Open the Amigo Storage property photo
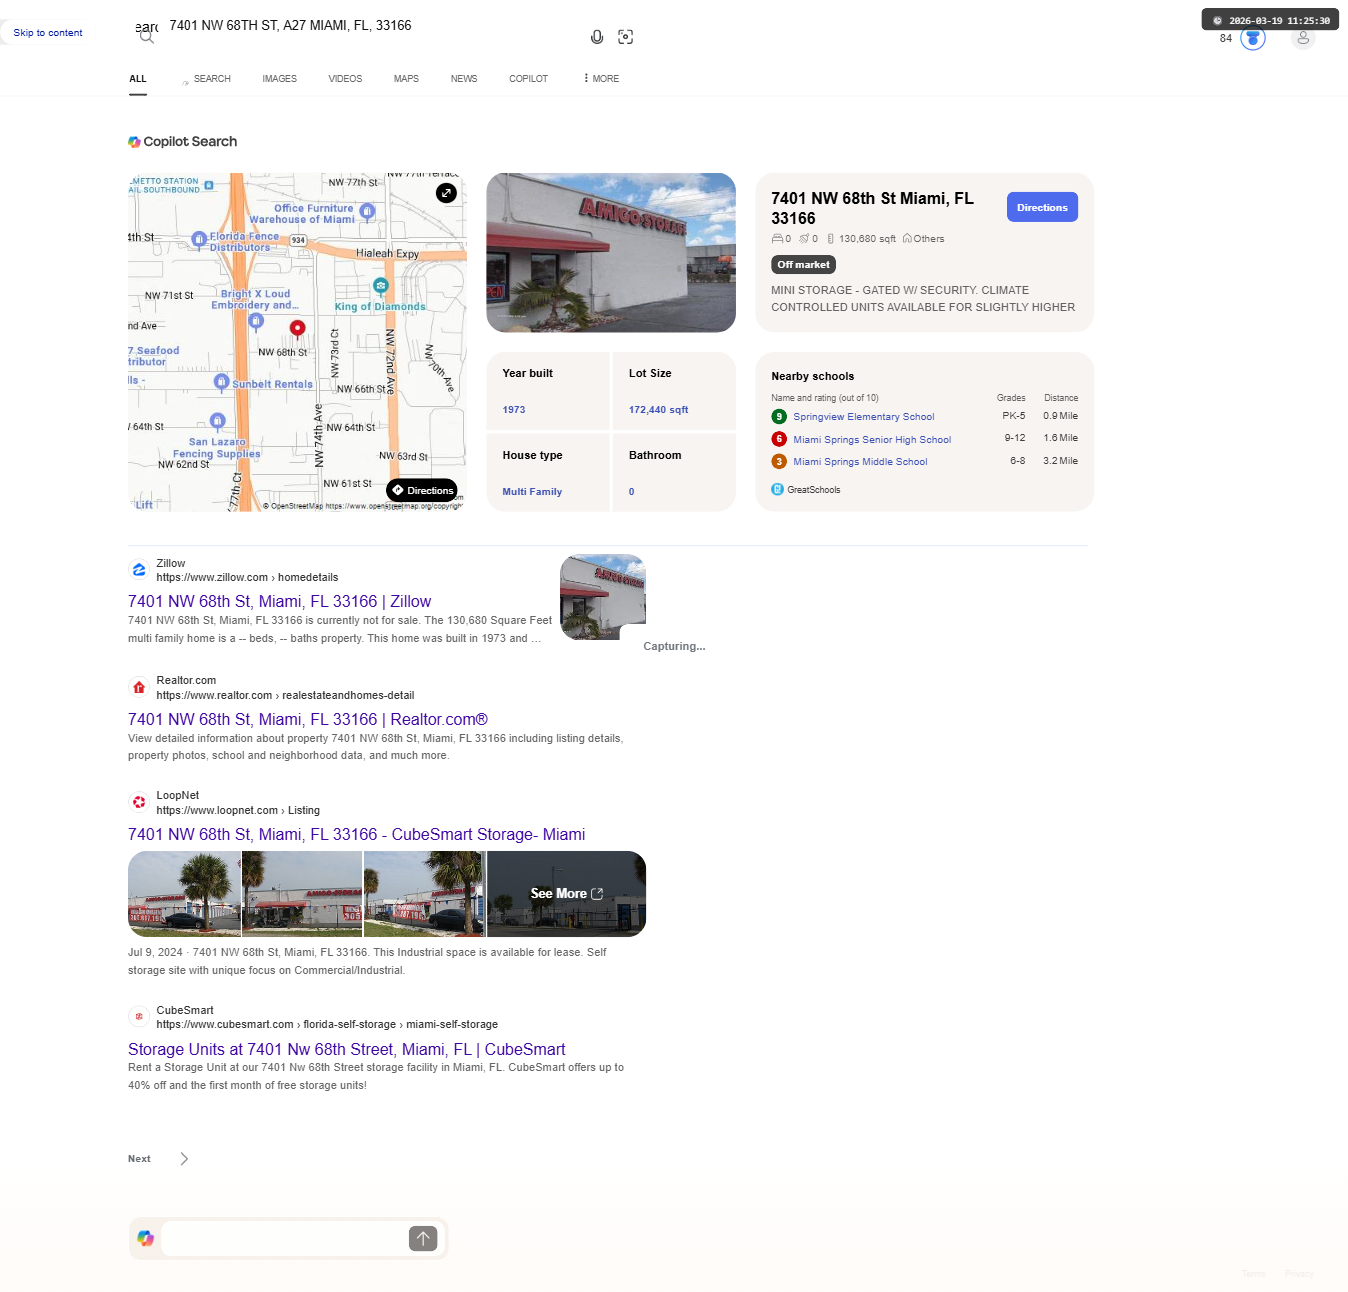 tap(611, 253)
